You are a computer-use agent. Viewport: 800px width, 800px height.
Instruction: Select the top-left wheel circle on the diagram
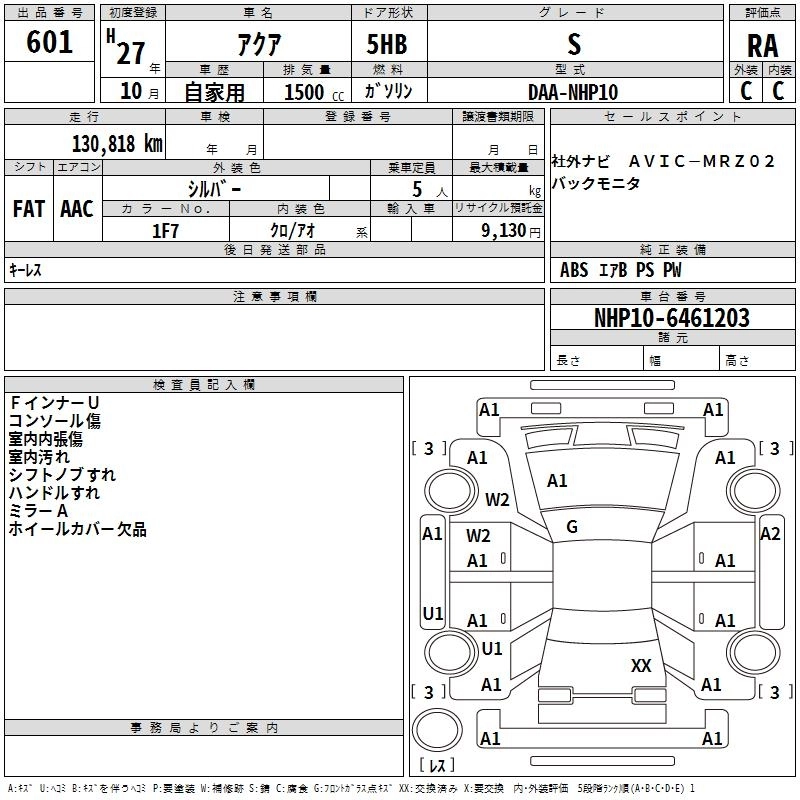tap(443, 489)
